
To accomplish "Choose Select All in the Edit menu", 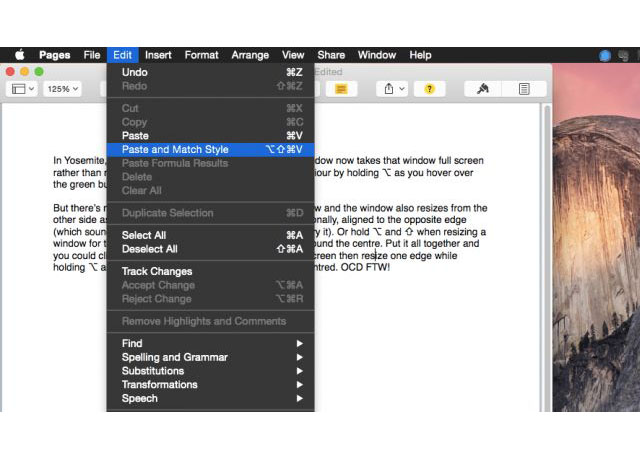I will tap(211, 235).
